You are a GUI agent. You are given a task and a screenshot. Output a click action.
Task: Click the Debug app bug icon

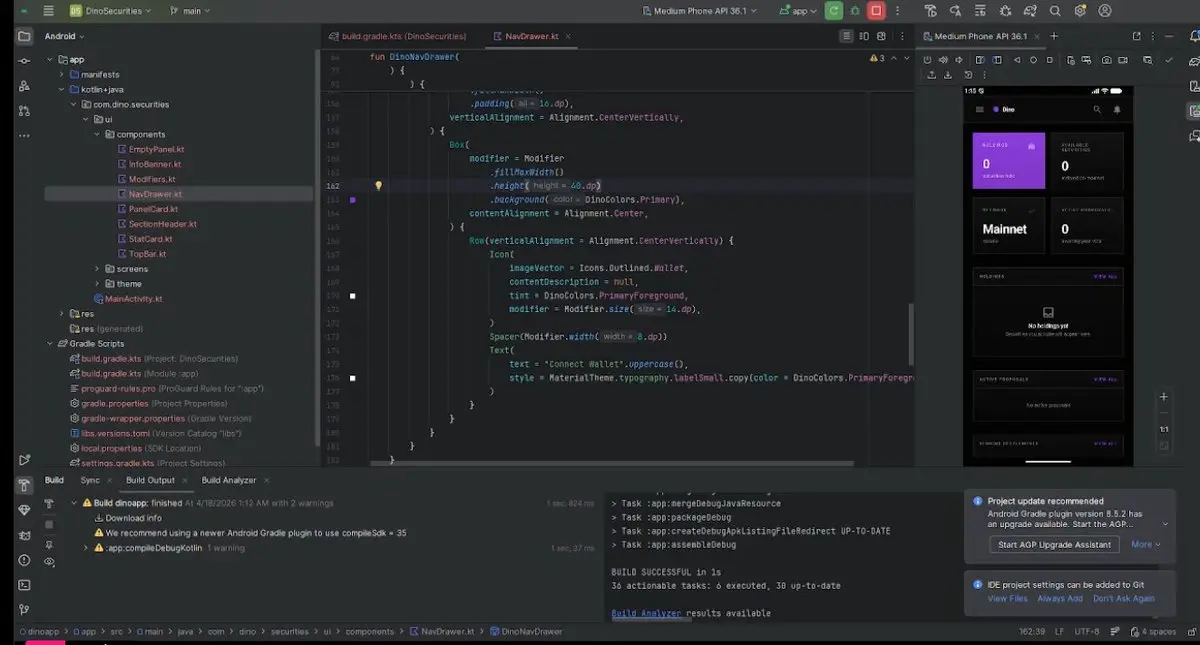tap(855, 11)
